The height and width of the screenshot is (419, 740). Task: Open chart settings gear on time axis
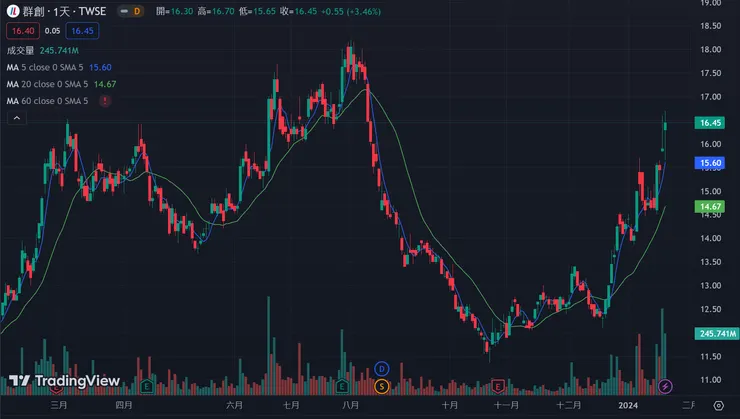(x=718, y=405)
